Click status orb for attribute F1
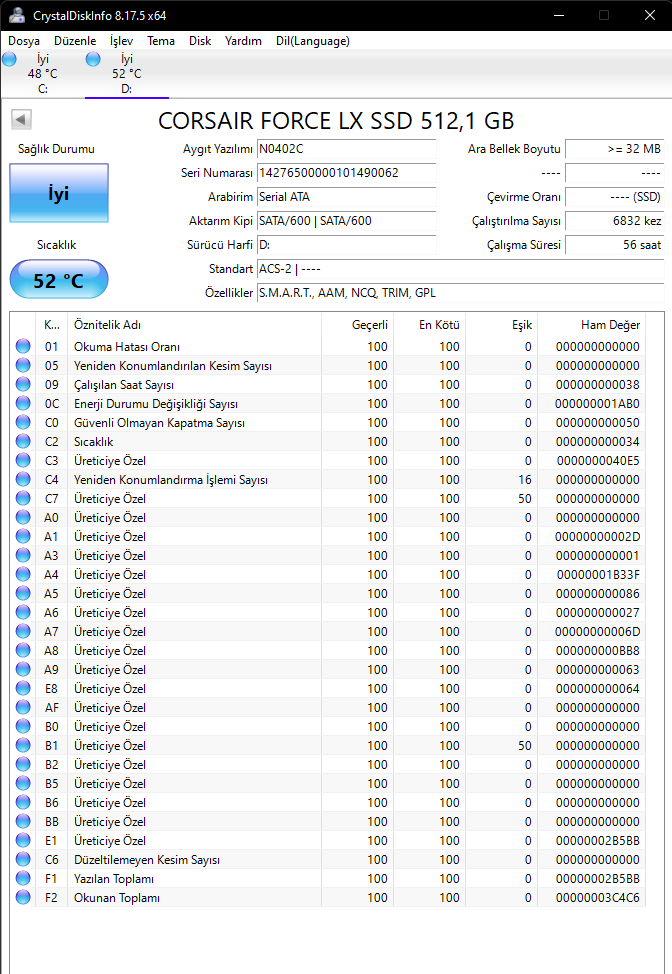The image size is (672, 974). tap(23, 878)
